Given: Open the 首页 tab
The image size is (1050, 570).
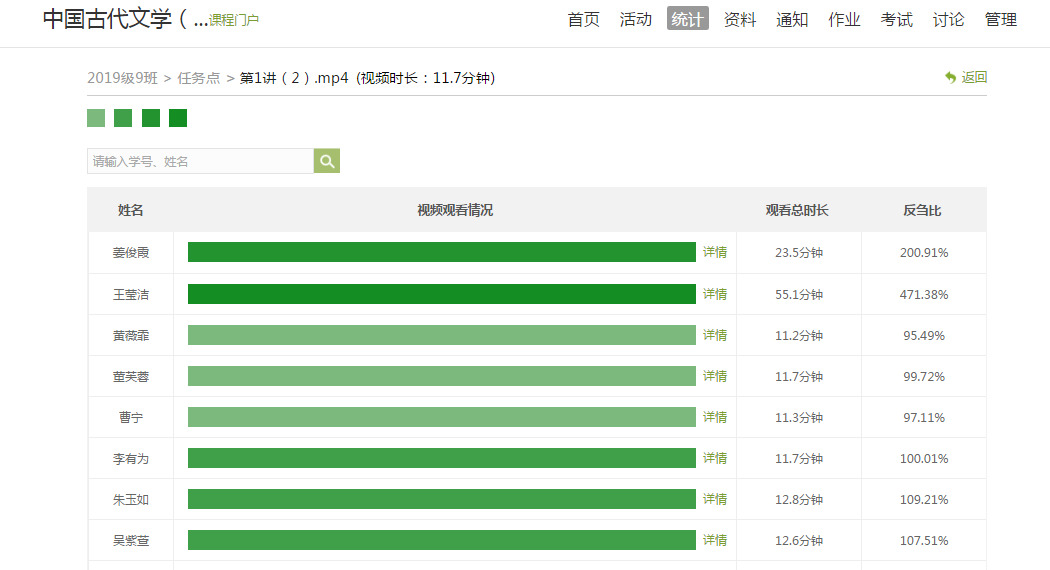Looking at the screenshot, I should 584,19.
